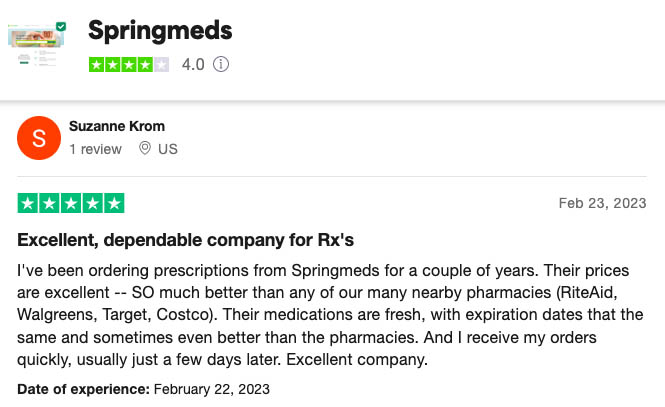Screen dimensions: 665x407
Task: Click the TrustScore info icon
Action: [221, 64]
